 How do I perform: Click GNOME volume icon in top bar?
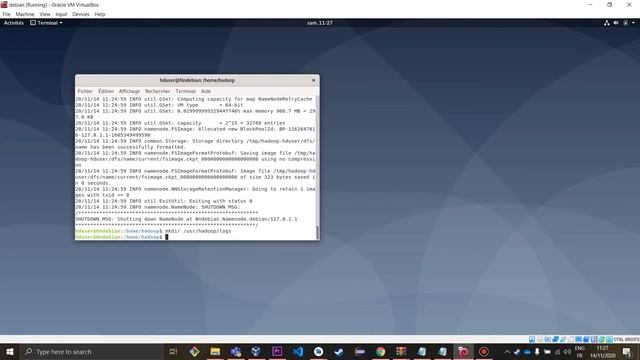[x=616, y=23]
